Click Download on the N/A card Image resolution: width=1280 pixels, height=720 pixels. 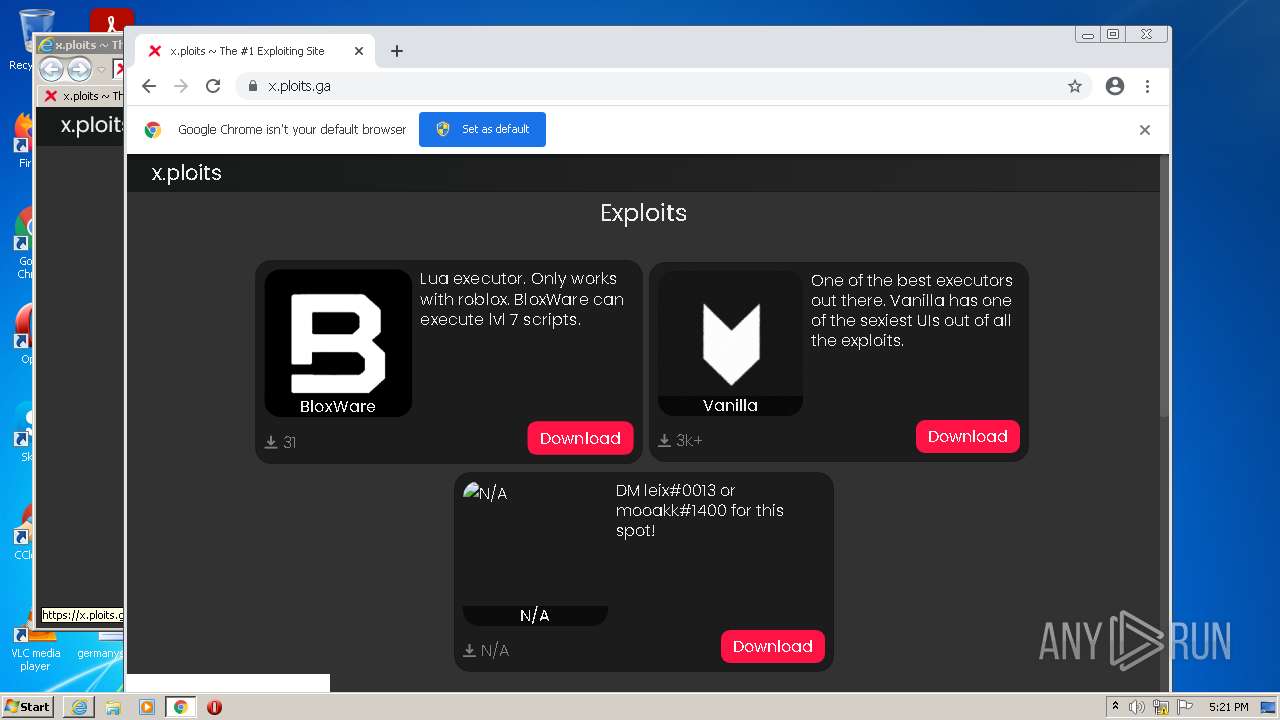coord(772,646)
